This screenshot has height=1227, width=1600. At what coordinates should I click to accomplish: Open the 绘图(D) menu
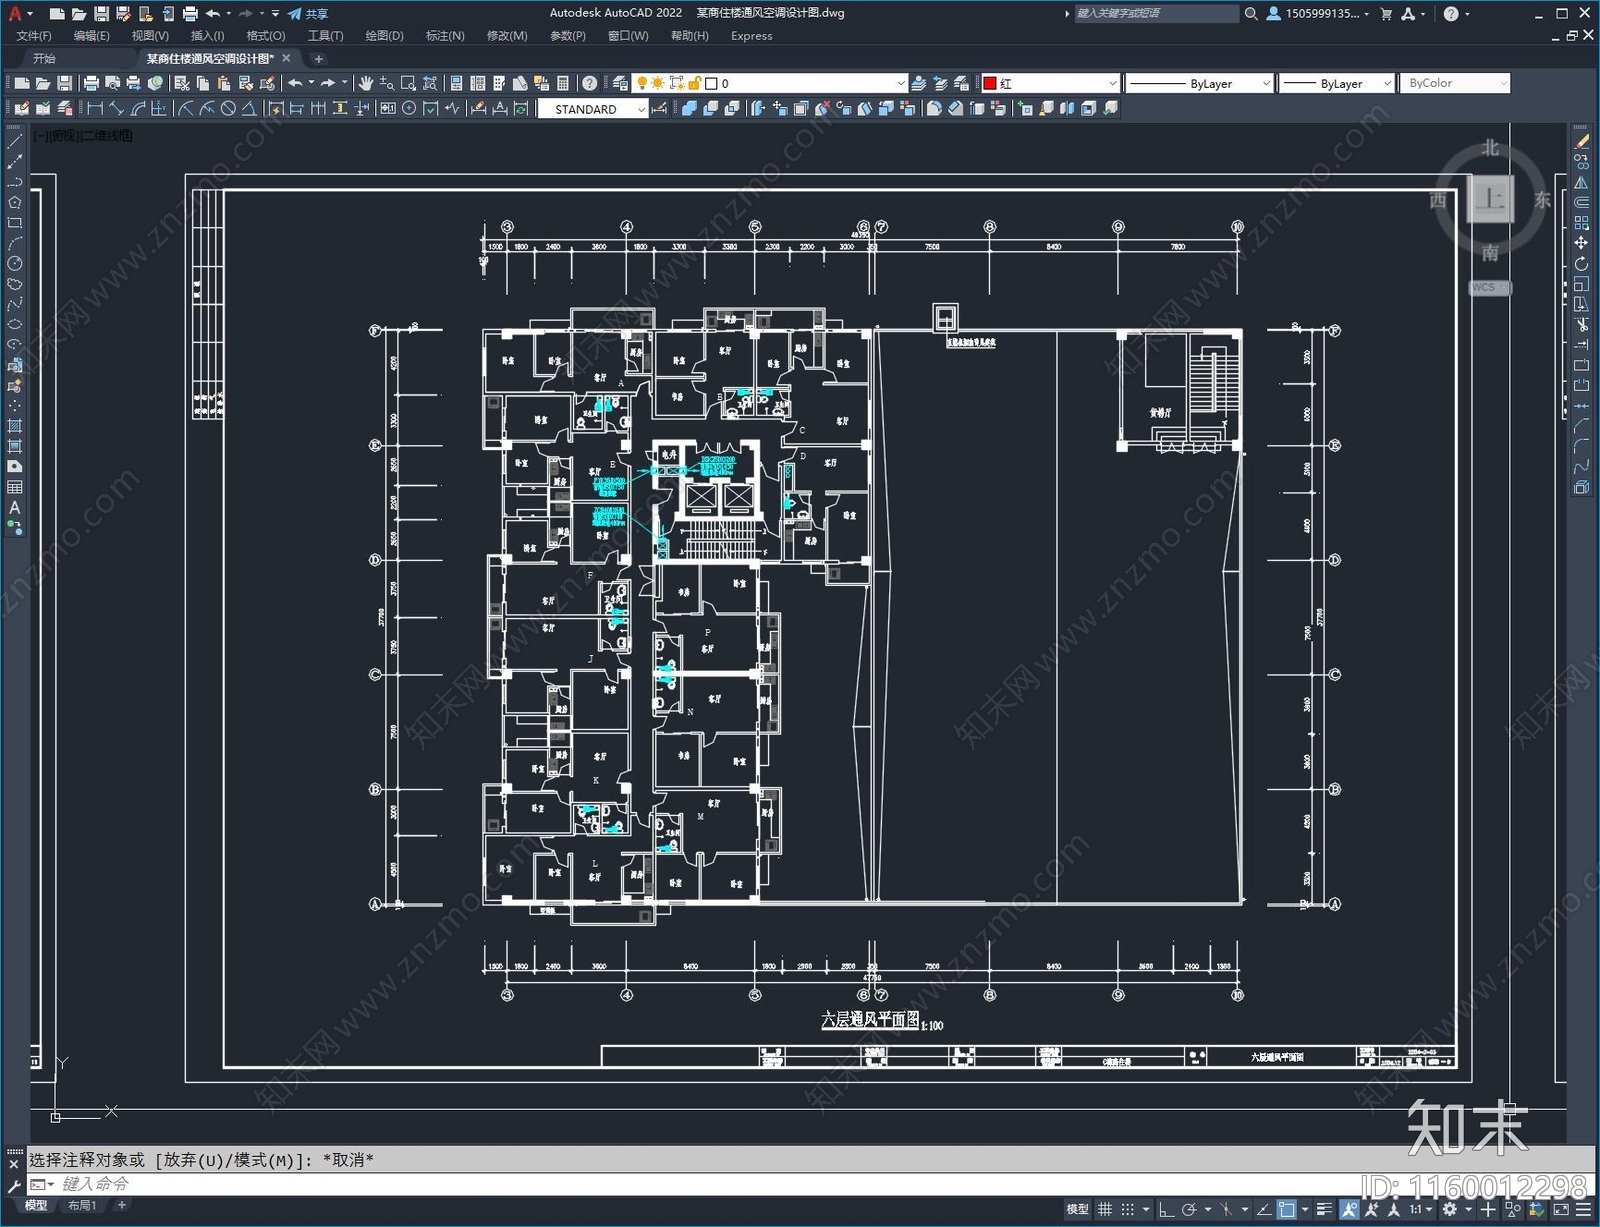click(384, 36)
